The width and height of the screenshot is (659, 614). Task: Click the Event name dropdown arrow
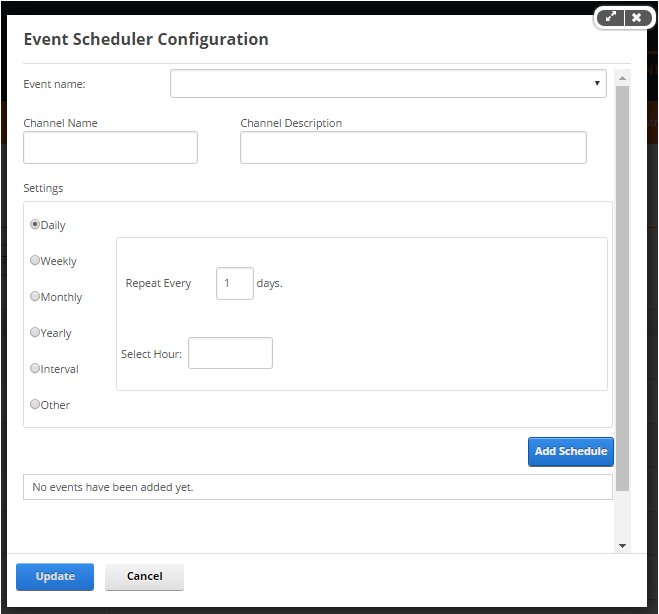coord(597,83)
